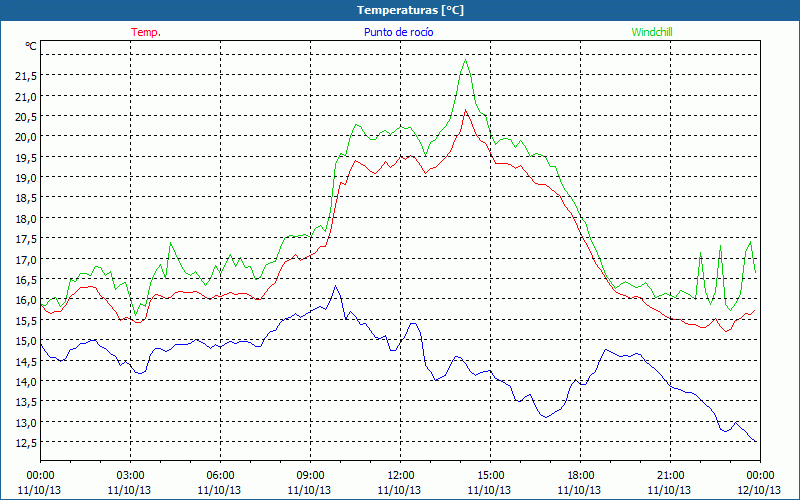Click the green Windchill peak near 14:00
The width and height of the screenshot is (800, 500).
click(x=465, y=60)
